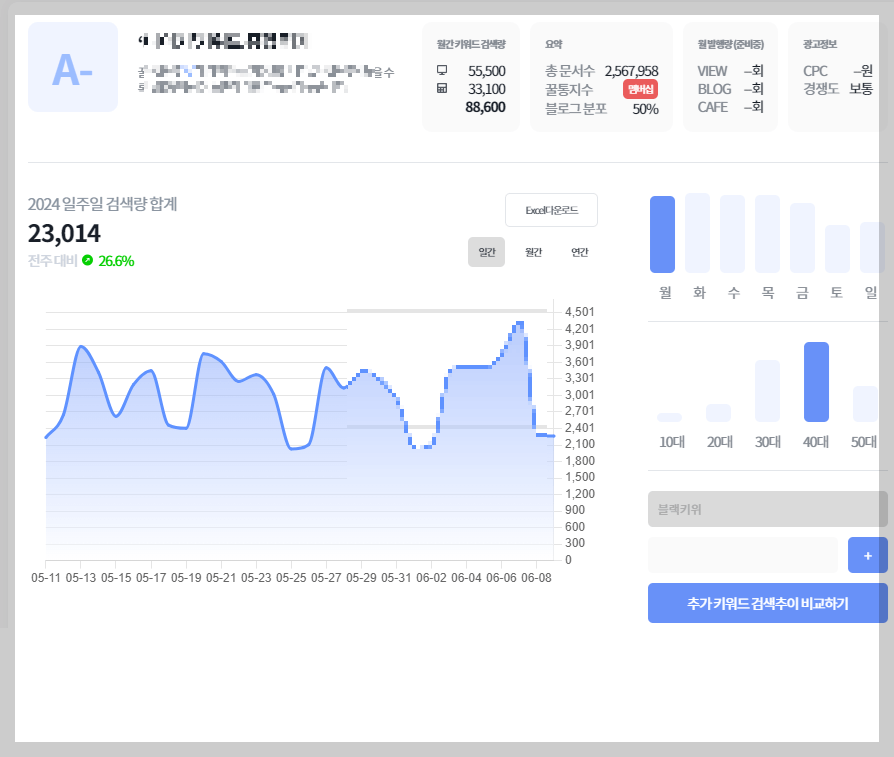Screen dimensions: 894x757
Task: Click the Excel다운로드 button
Action: 553,210
